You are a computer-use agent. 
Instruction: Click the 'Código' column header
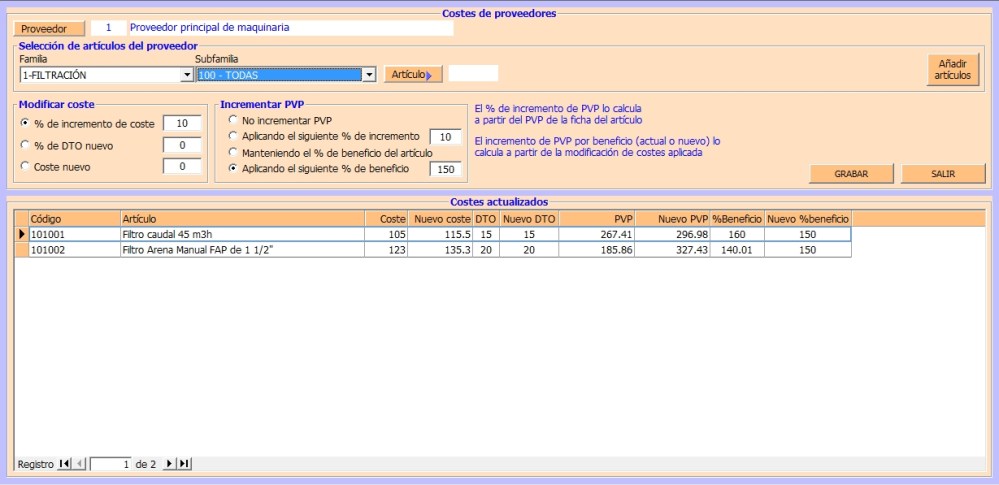pos(75,219)
